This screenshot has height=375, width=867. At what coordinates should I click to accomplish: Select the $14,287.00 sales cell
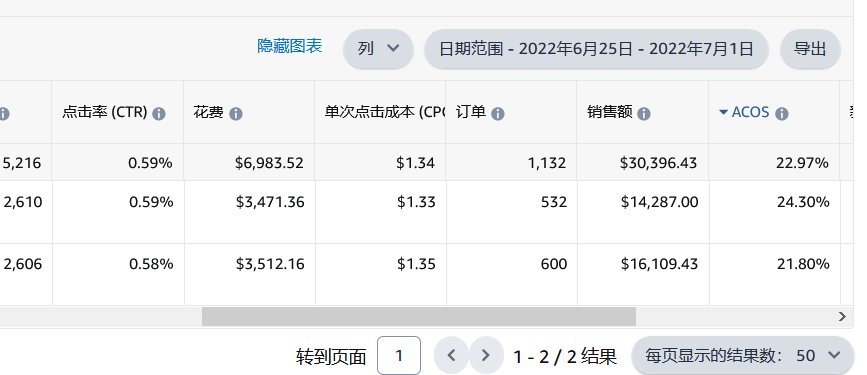tap(643, 212)
